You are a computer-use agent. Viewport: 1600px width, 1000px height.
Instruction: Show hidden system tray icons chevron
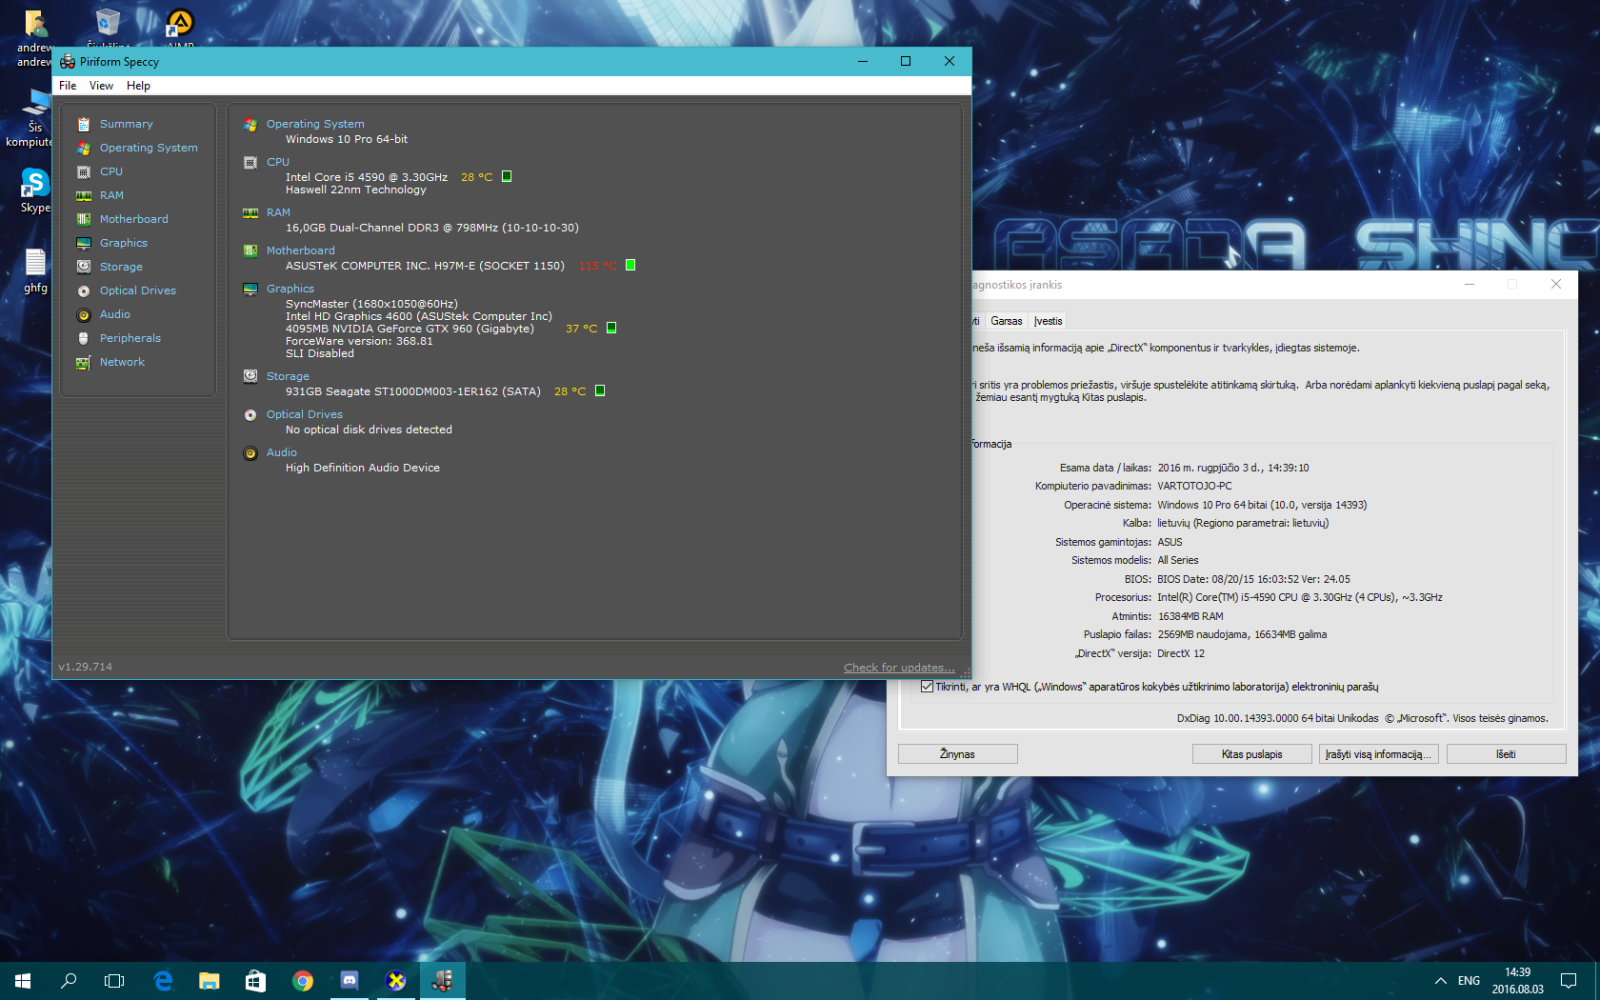(1441, 981)
